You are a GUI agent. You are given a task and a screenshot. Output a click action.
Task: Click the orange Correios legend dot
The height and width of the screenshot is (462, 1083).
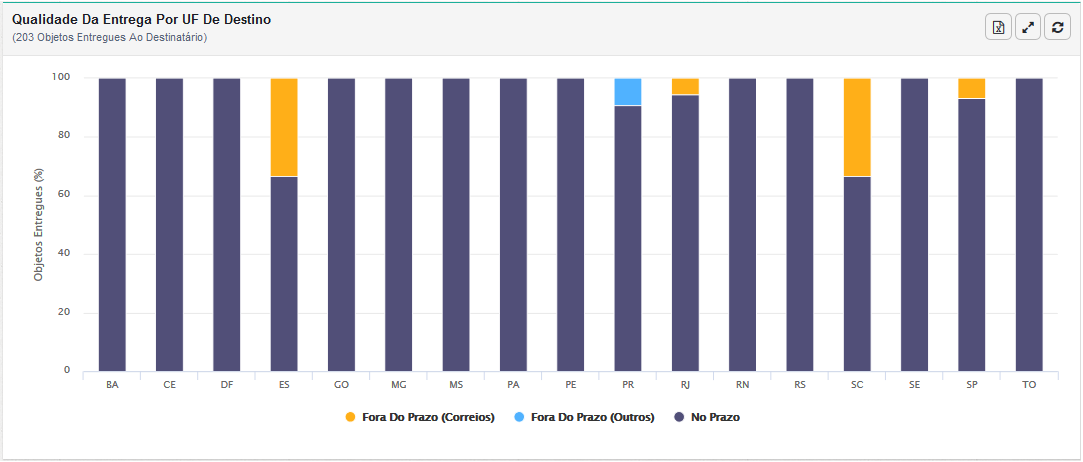pos(350,417)
